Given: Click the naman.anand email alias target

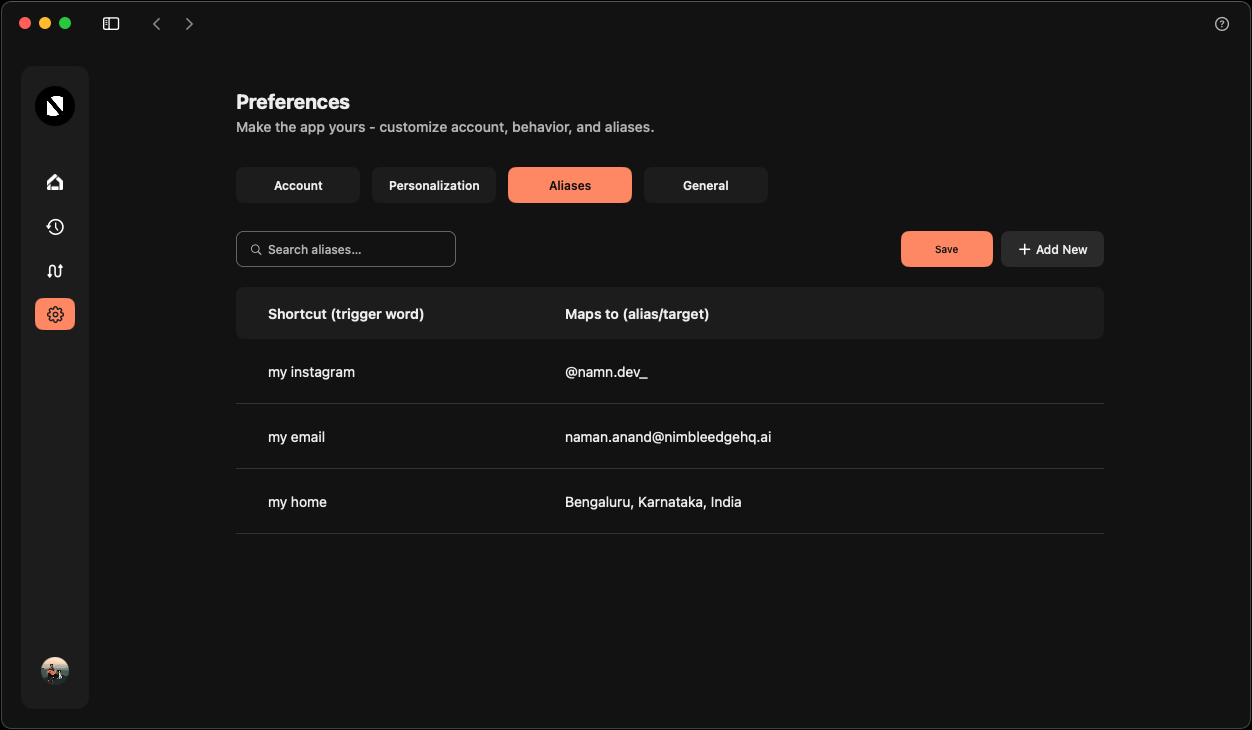Looking at the screenshot, I should point(668,437).
